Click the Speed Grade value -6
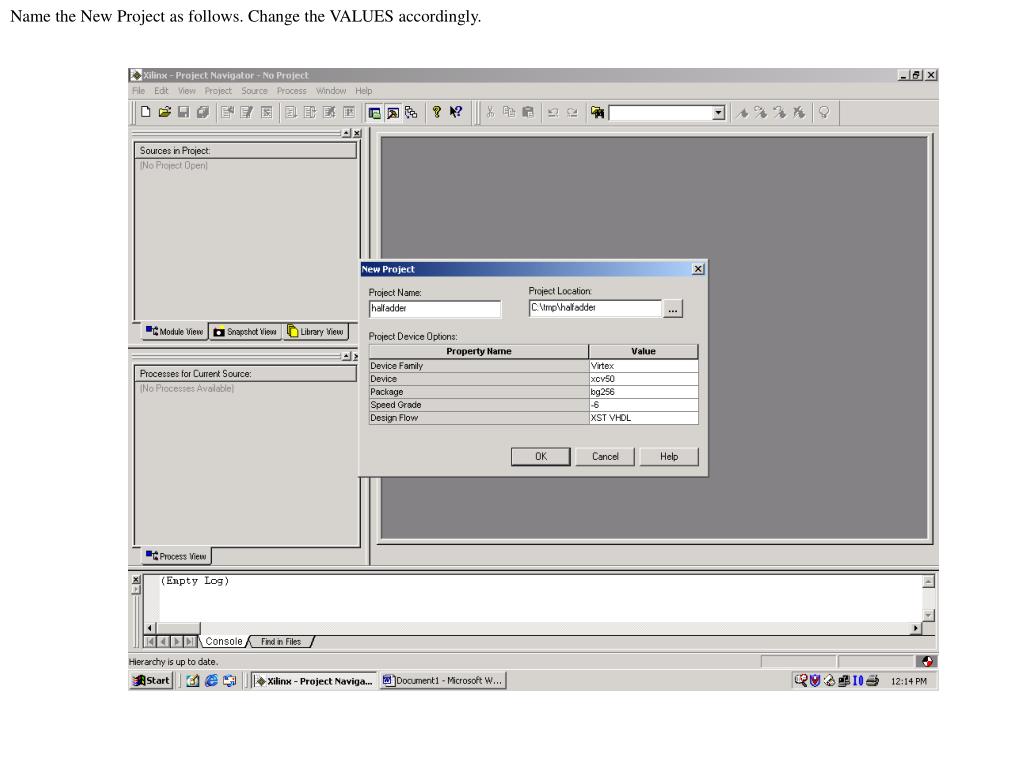This screenshot has height=768, width=1024. click(x=643, y=405)
